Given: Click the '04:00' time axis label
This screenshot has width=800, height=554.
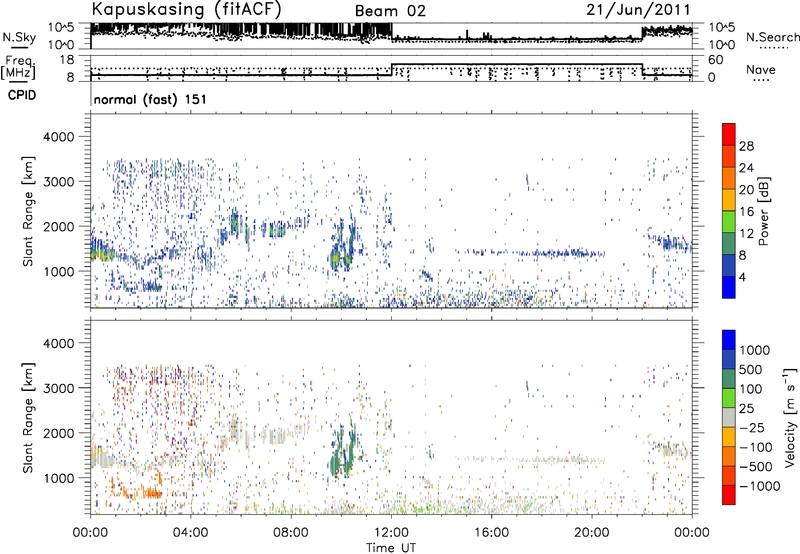Looking at the screenshot, I should (190, 533).
